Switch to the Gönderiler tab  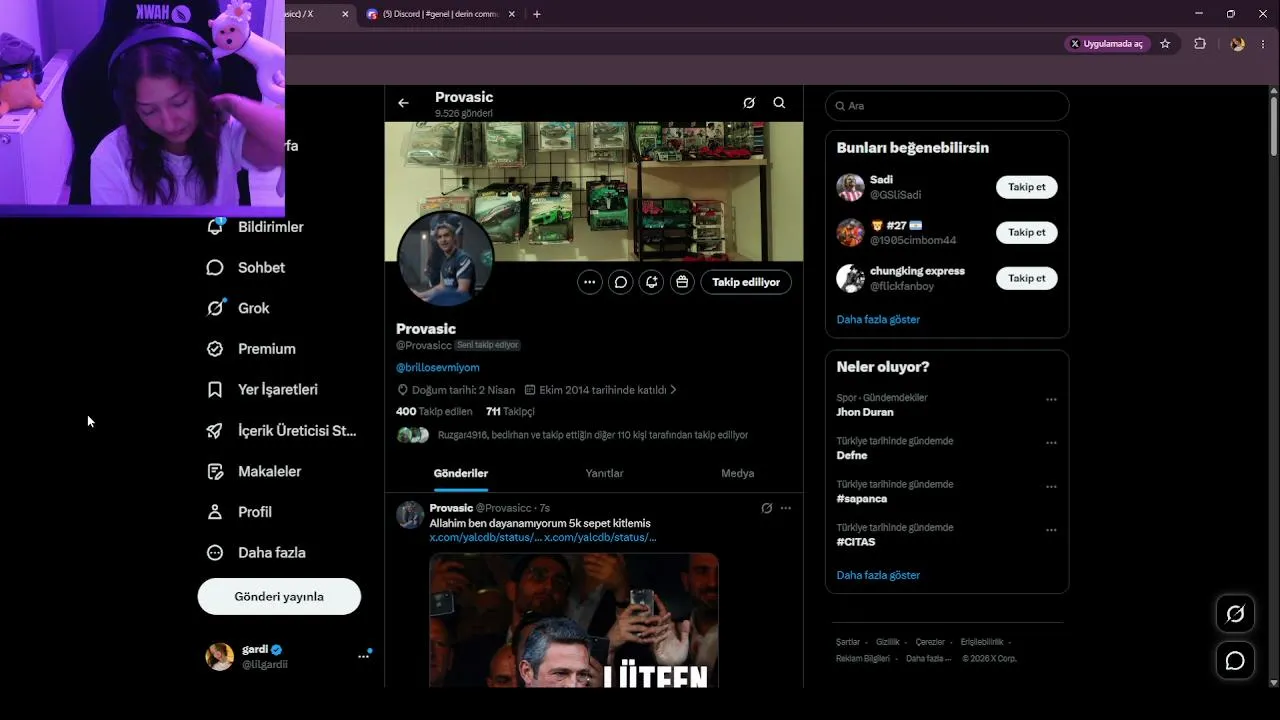pos(461,473)
